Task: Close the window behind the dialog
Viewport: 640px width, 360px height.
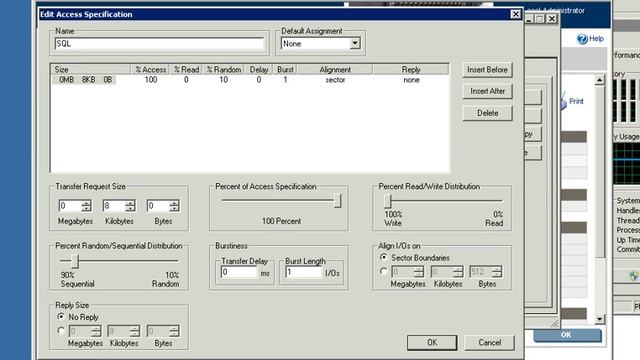Action: pyautogui.click(x=551, y=19)
